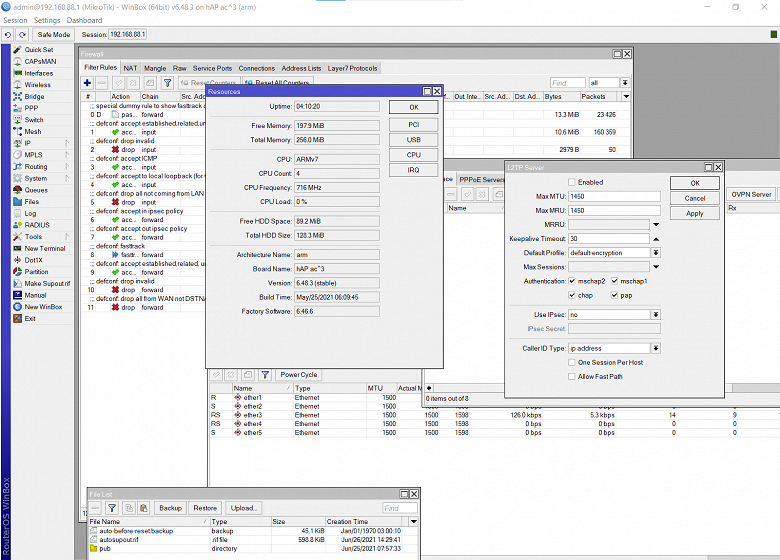Add a new firewall filter rule

(x=88, y=83)
